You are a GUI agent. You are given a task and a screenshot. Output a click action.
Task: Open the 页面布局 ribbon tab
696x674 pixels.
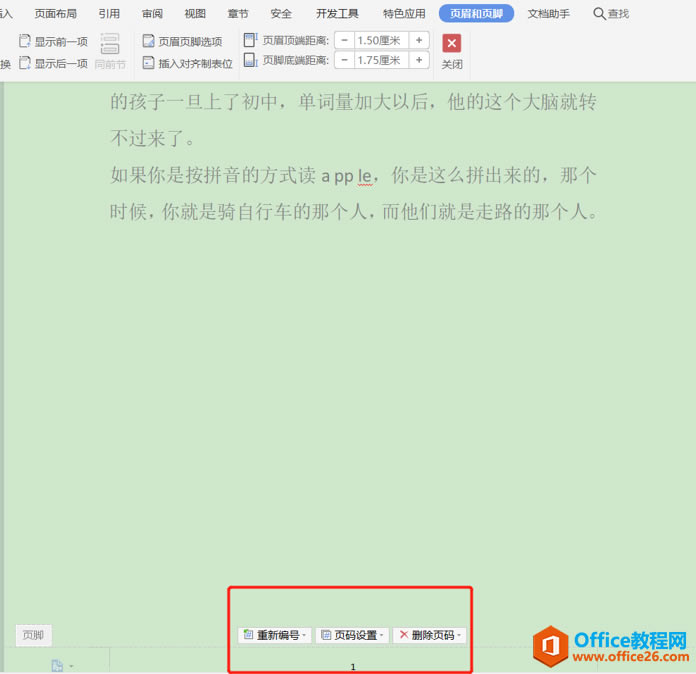[x=55, y=14]
